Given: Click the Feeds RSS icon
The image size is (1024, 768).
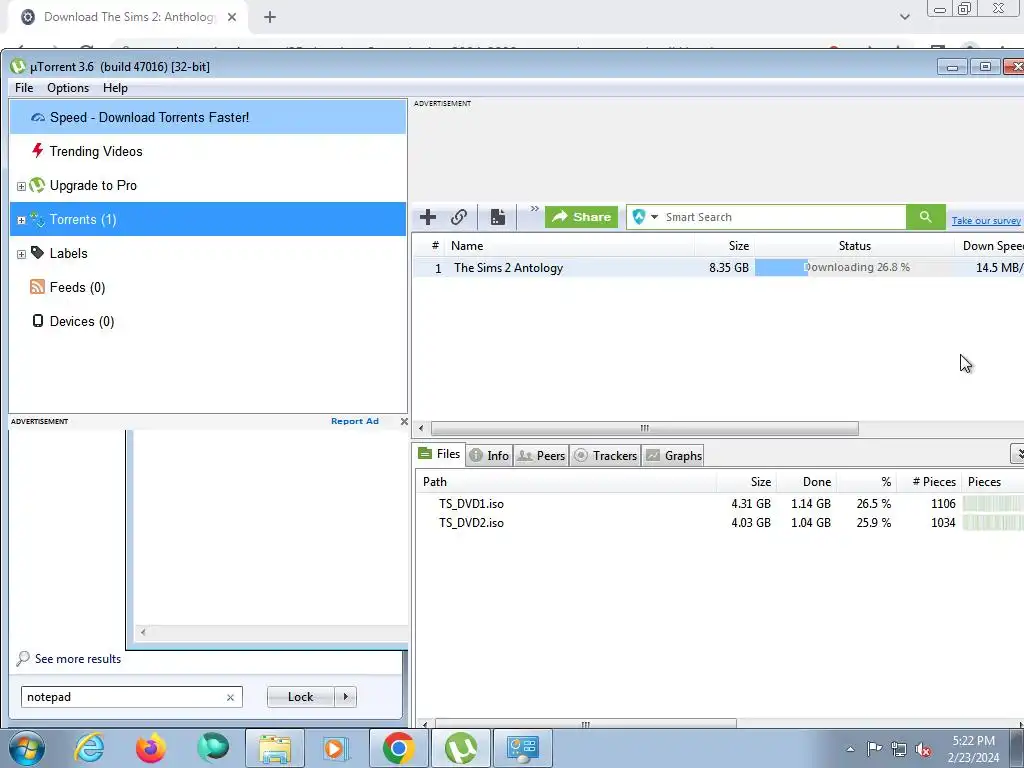Looking at the screenshot, I should click(37, 287).
